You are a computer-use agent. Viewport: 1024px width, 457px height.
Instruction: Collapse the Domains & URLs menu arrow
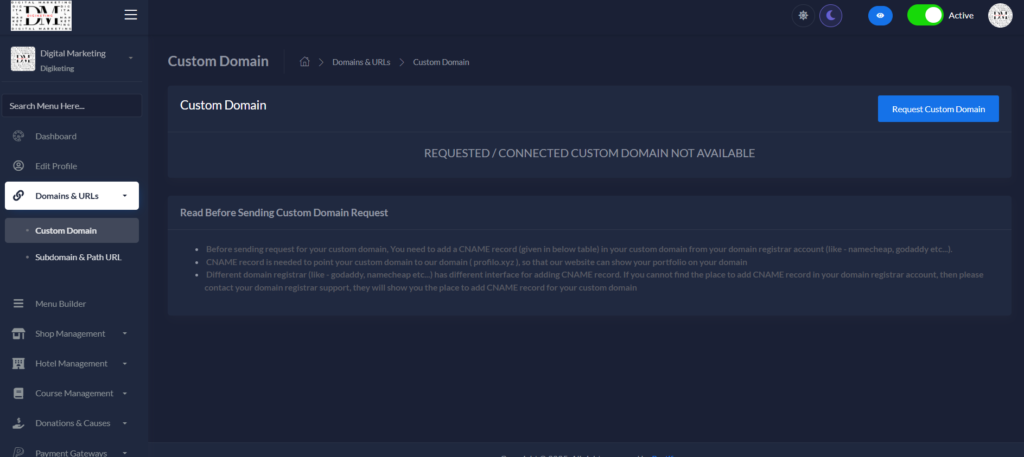(125, 195)
